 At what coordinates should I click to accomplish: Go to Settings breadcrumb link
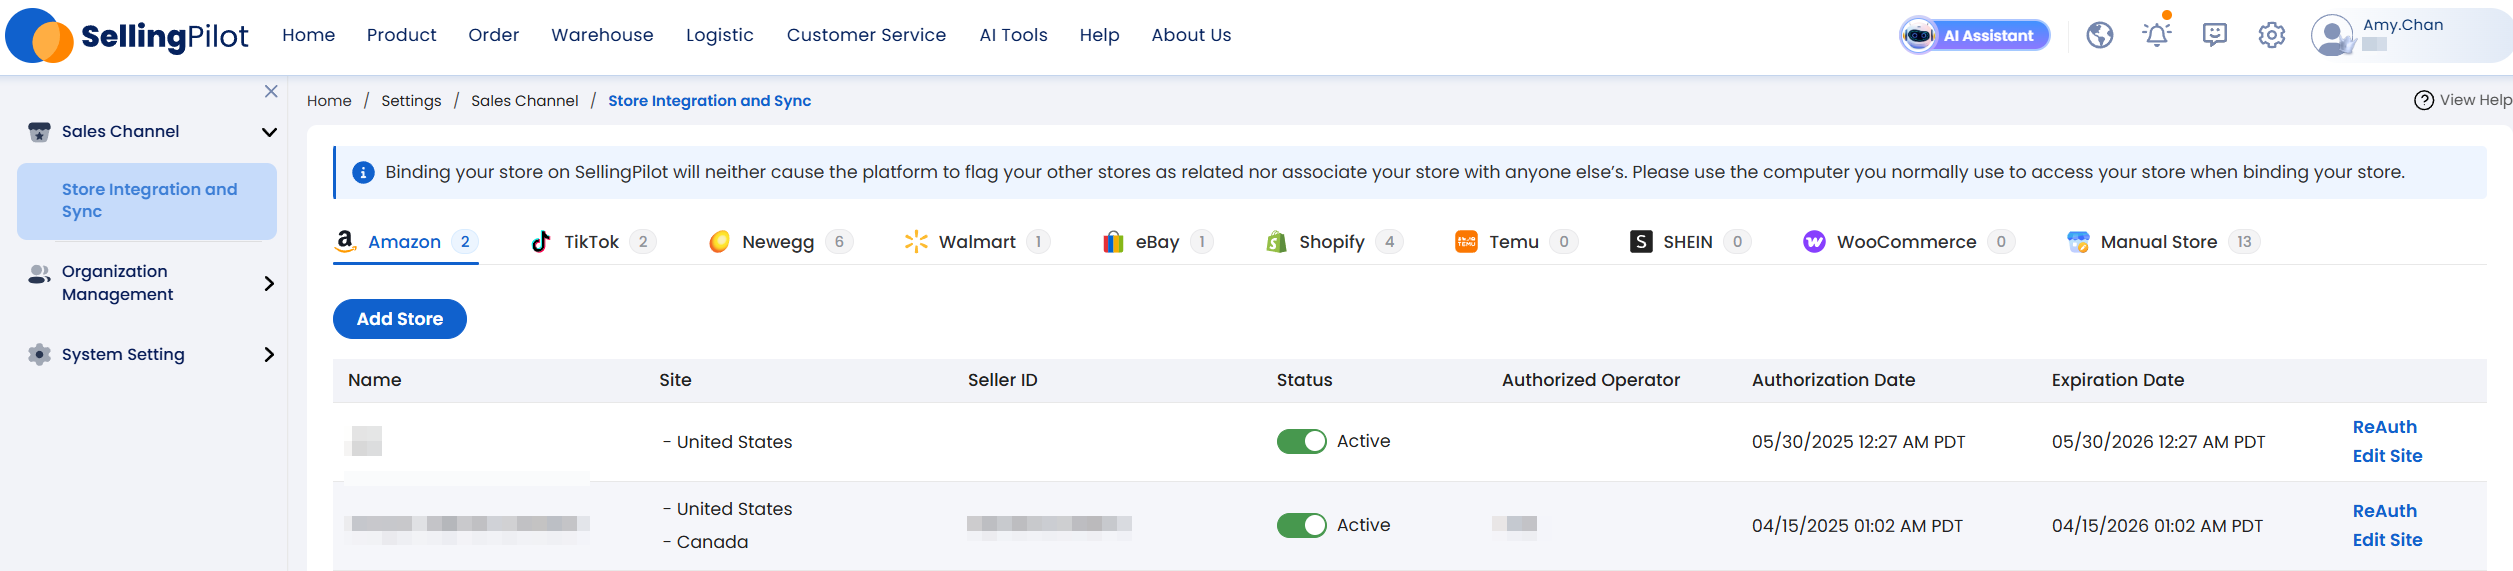pyautogui.click(x=411, y=101)
